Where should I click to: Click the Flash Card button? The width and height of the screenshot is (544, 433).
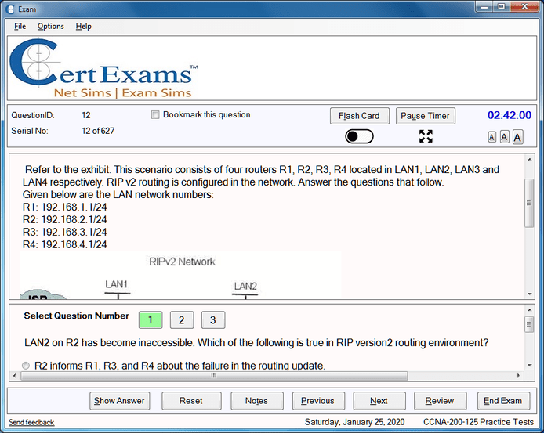click(x=359, y=116)
